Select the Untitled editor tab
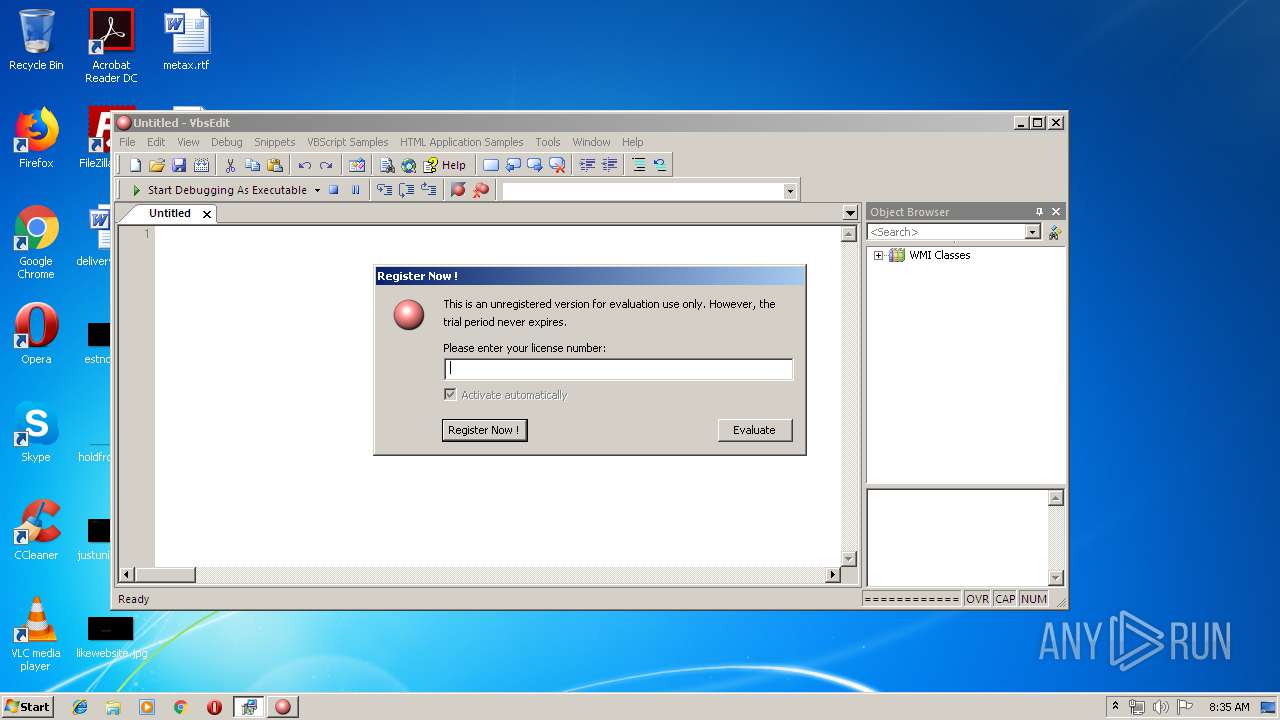The width and height of the screenshot is (1280, 720). tap(169, 213)
